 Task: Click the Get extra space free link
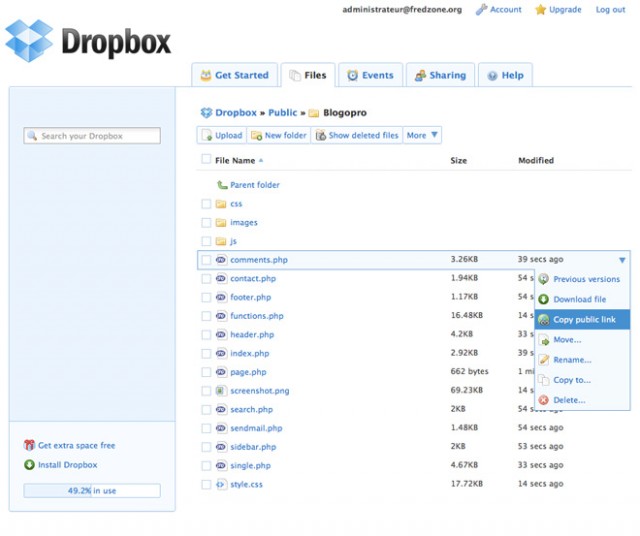(76, 445)
